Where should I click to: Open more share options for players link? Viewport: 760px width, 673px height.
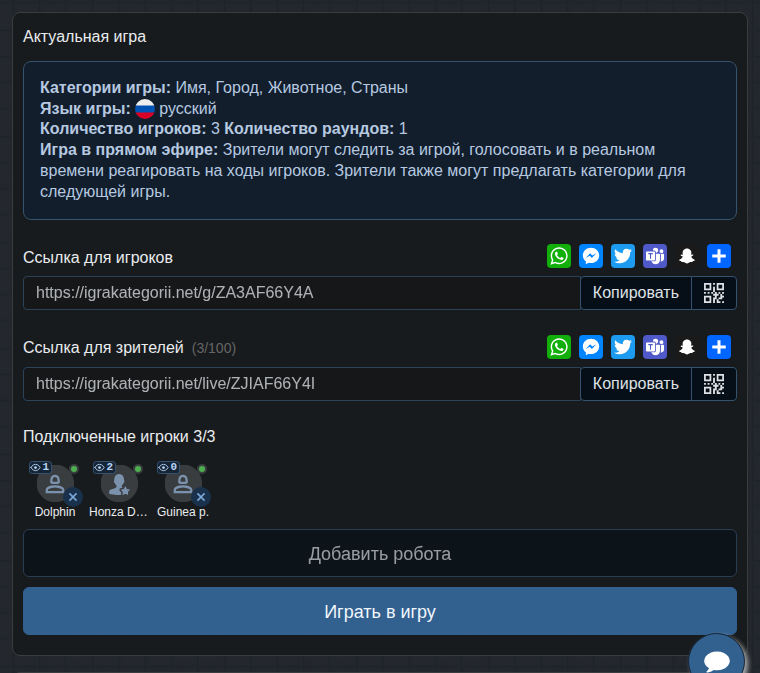pos(719,256)
